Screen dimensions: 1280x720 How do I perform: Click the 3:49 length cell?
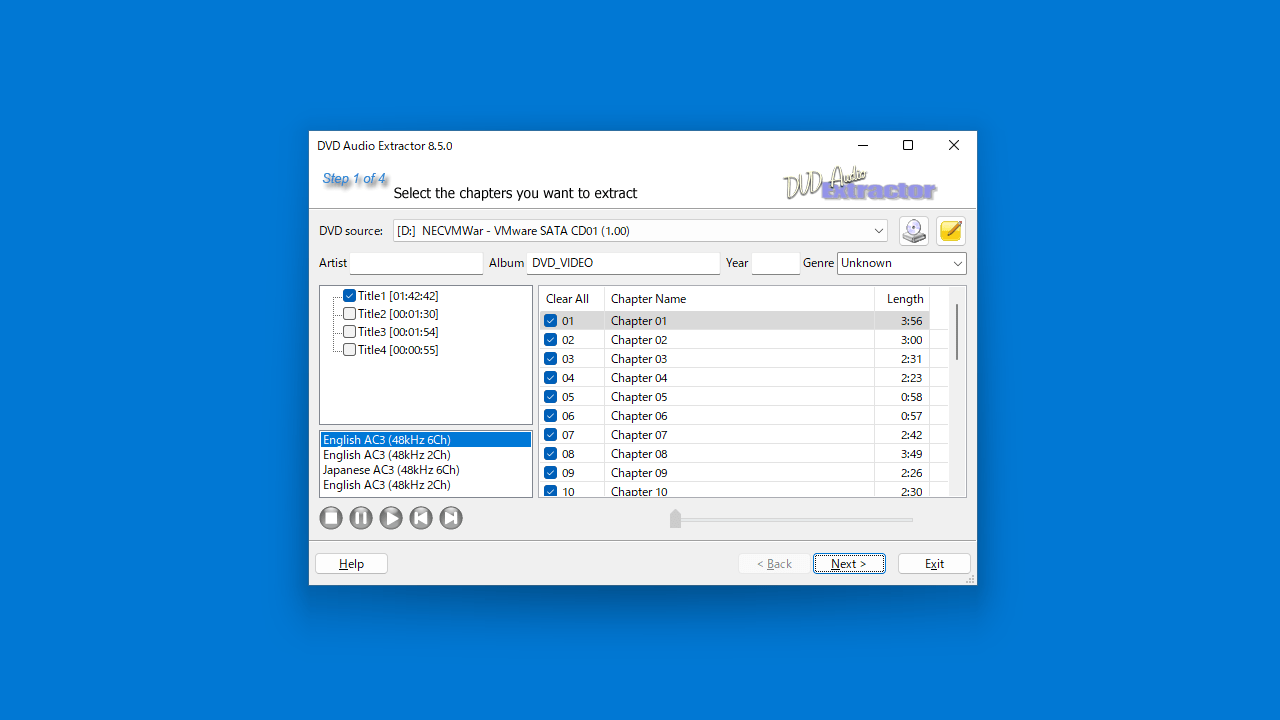point(902,454)
